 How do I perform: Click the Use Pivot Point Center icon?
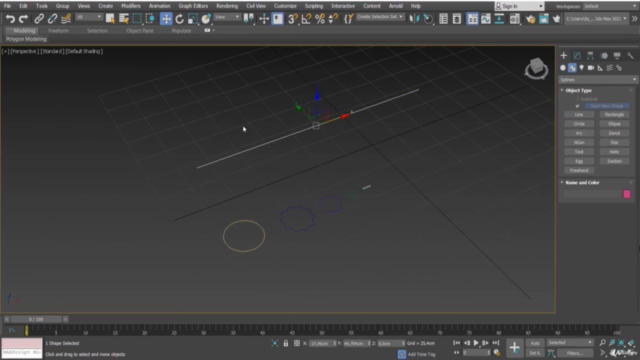[248, 19]
